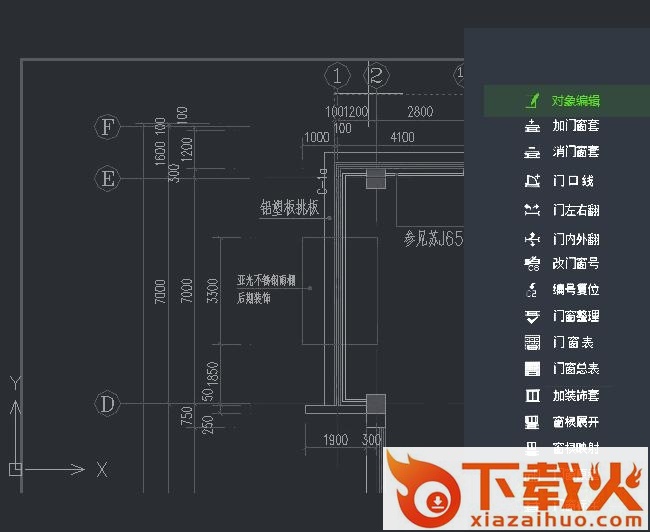The image size is (650, 532).
Task: Select the 门内外翻 command
Action: click(575, 239)
